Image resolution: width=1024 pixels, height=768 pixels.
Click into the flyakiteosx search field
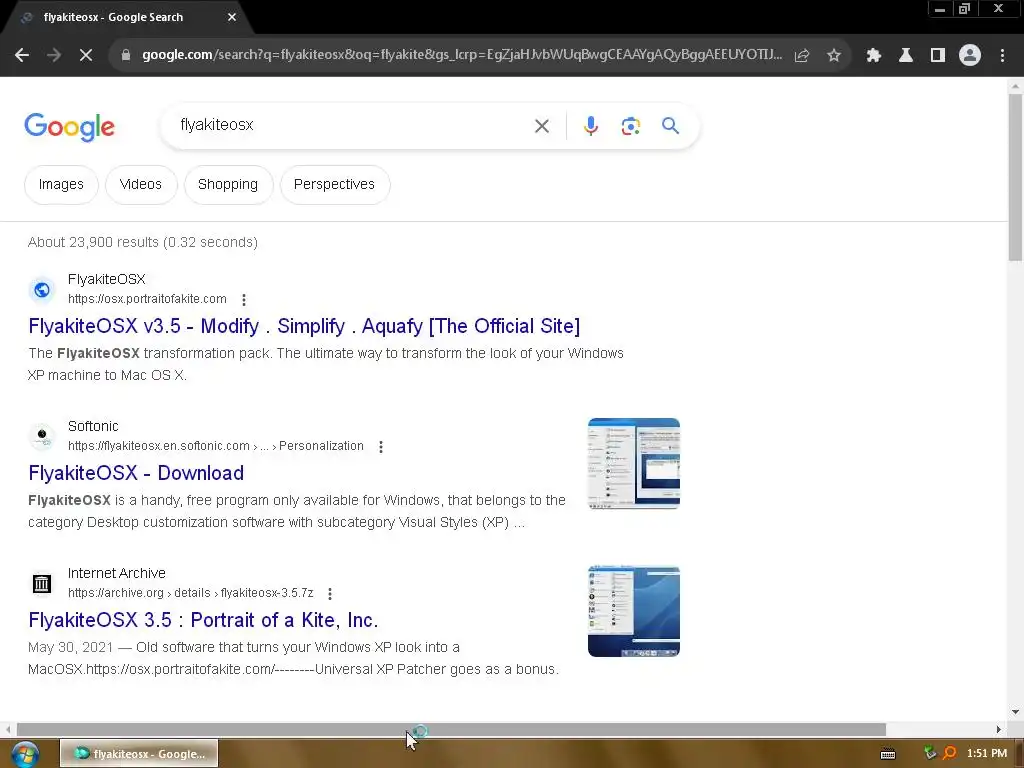point(349,125)
